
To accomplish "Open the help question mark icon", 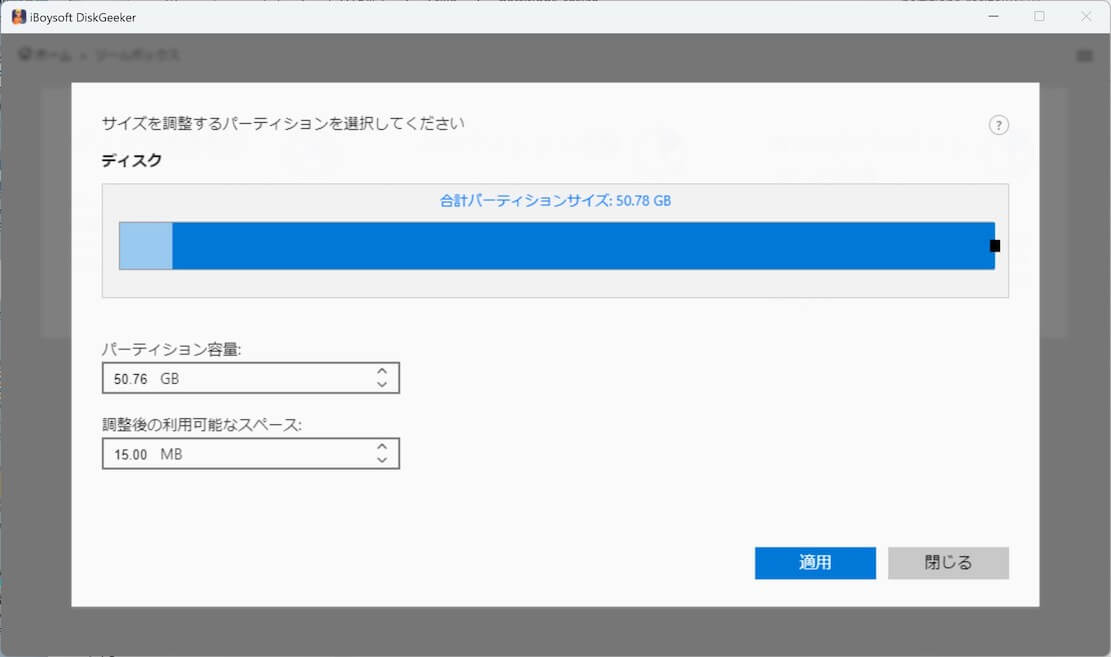I will pos(998,125).
